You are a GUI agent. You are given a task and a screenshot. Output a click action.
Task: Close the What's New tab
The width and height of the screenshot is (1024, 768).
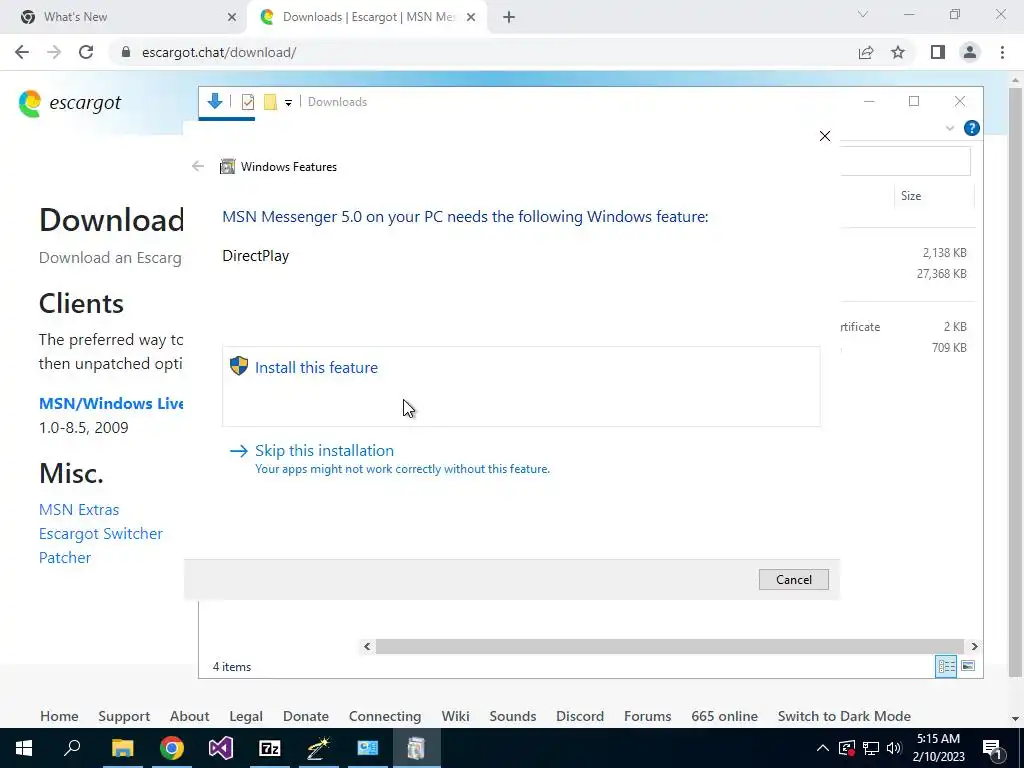click(x=232, y=17)
